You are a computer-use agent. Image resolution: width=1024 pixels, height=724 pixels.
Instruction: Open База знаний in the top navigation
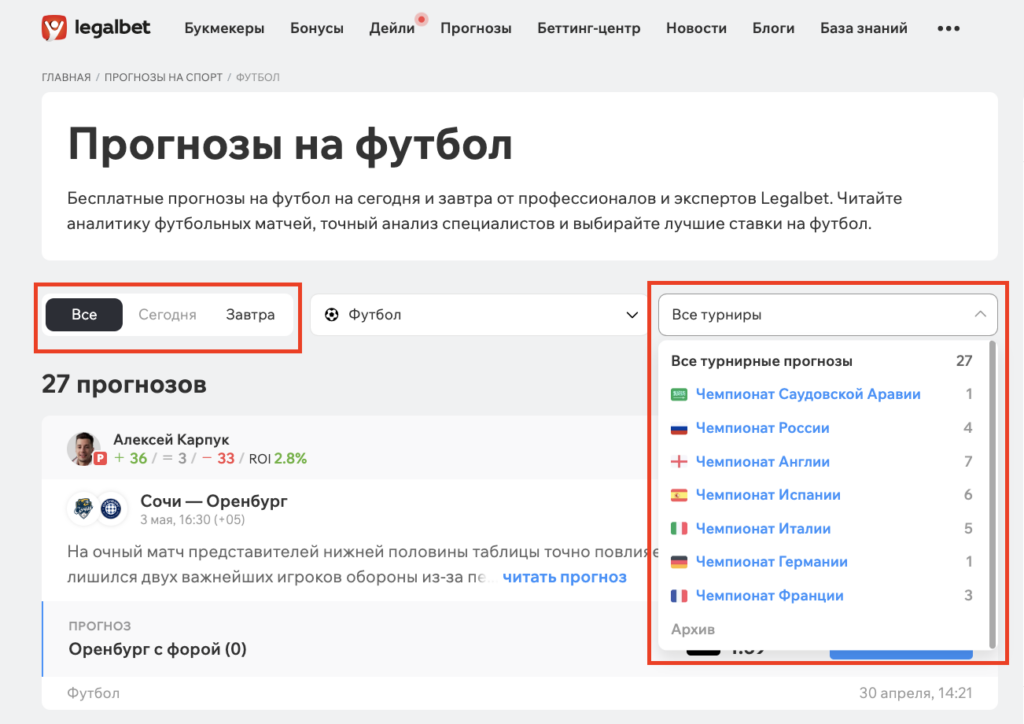[863, 29]
